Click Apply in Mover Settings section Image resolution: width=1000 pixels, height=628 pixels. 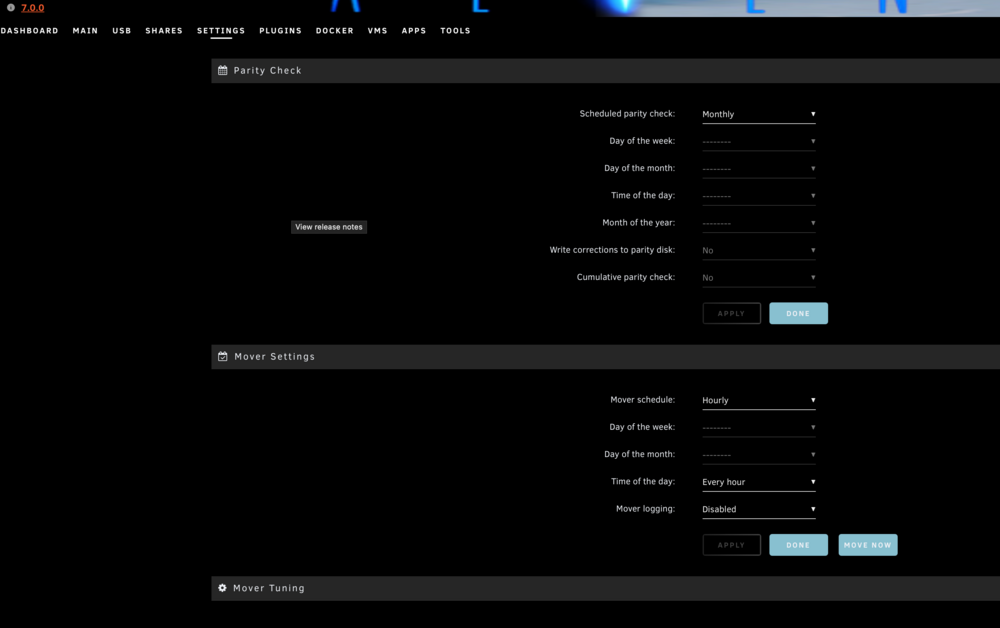point(732,545)
